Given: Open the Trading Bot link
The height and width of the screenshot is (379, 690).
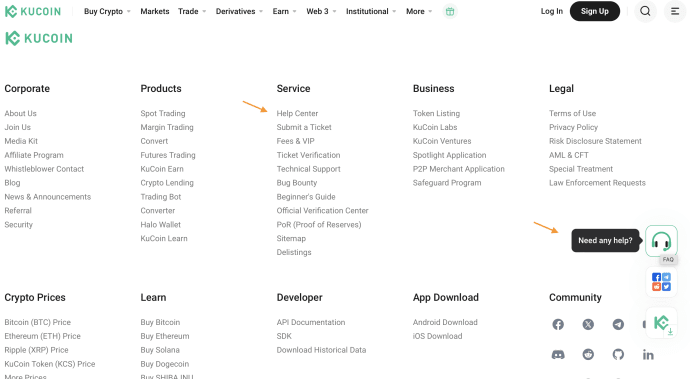Looking at the screenshot, I should (161, 197).
